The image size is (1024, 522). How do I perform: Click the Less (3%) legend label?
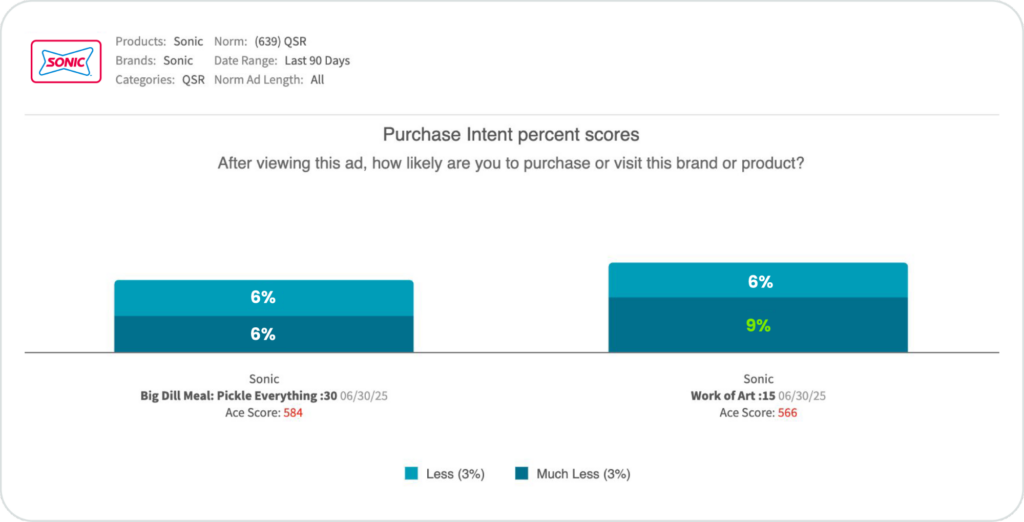(455, 474)
